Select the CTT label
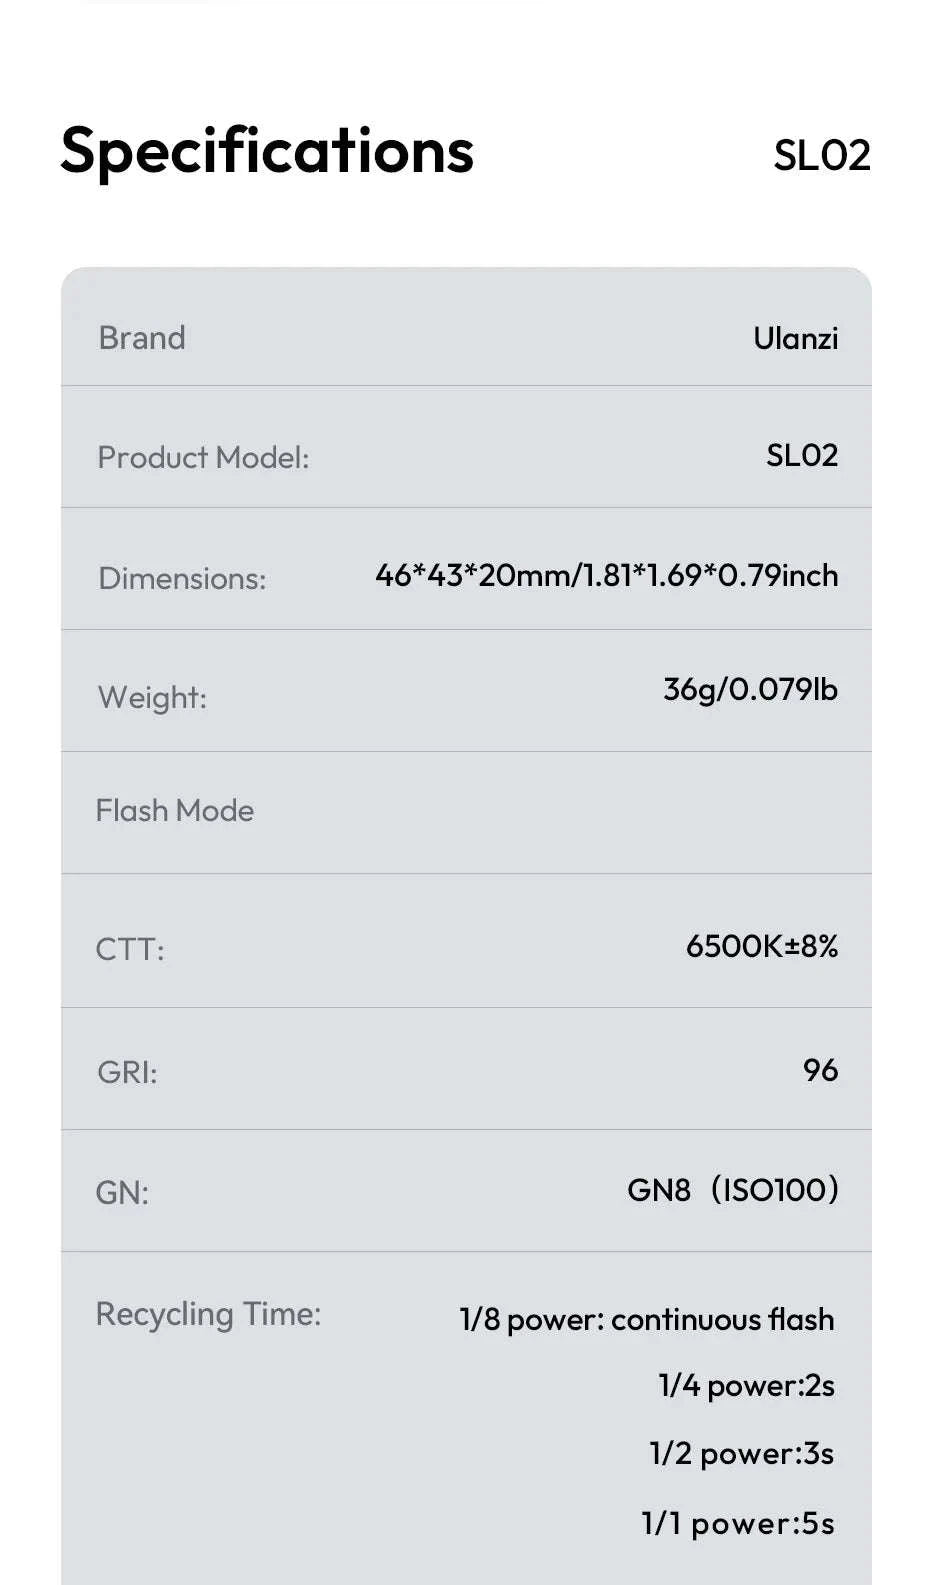Viewport: 930px width, 1585px height. click(130, 949)
